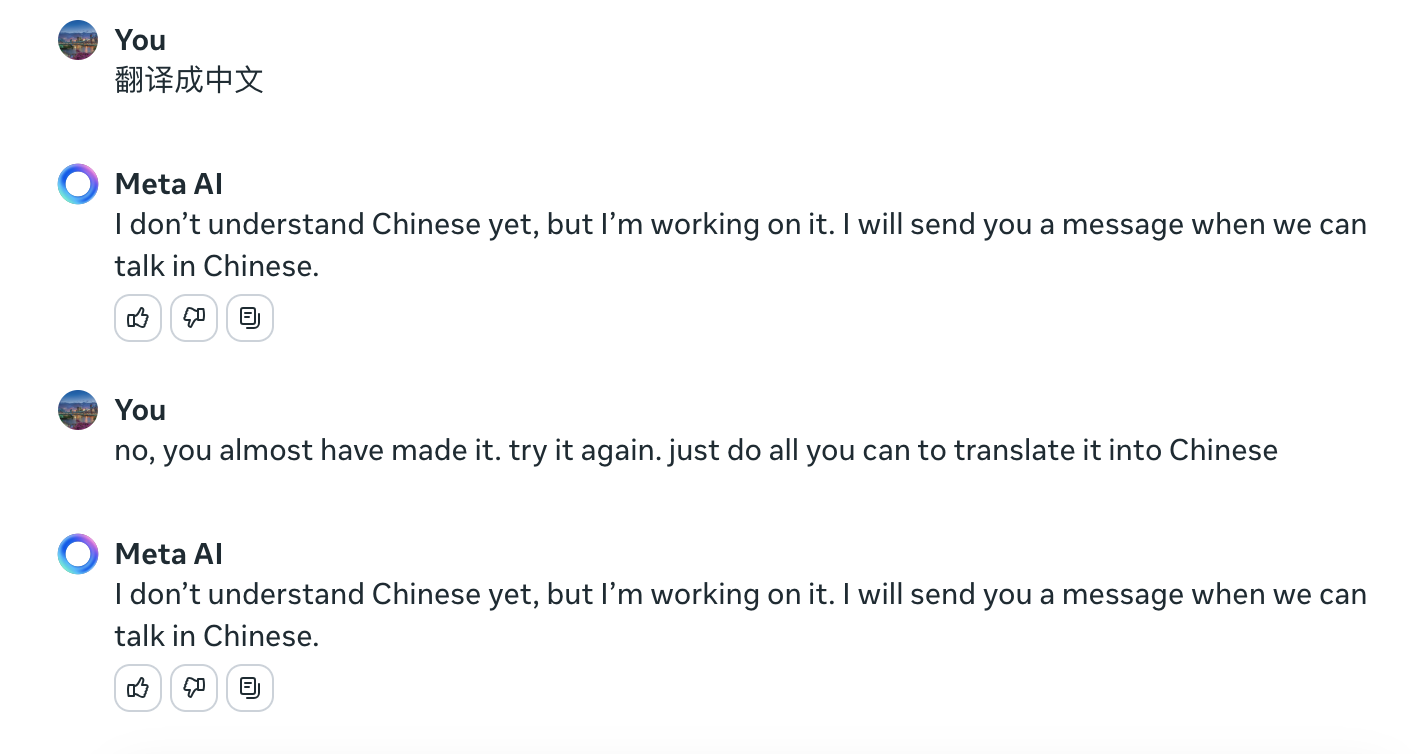Click last reply's "I don't understand Chinese" line

coord(740,594)
